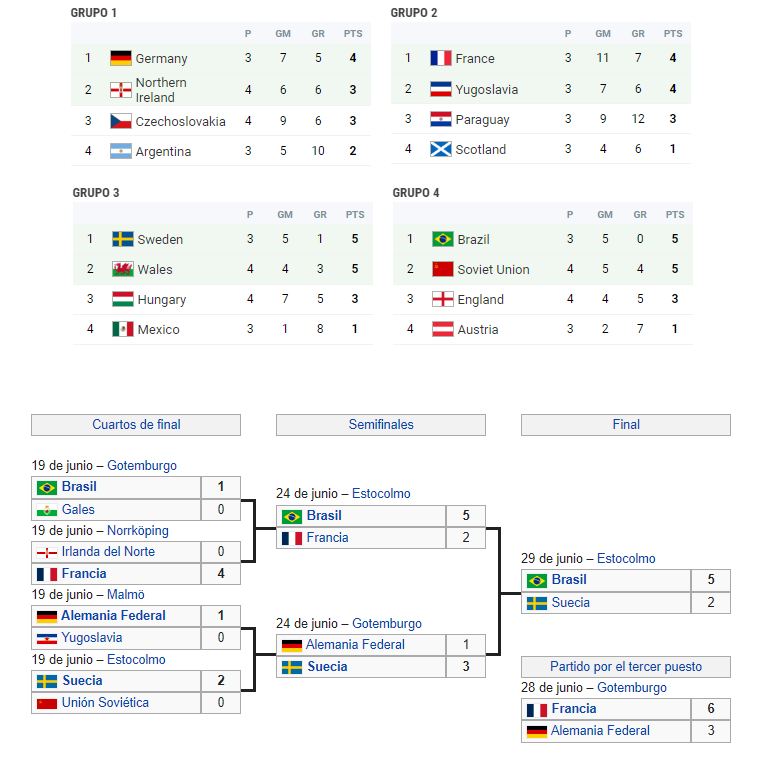Open the Malmö city link
The image size is (773, 769).
pyautogui.click(x=126, y=594)
